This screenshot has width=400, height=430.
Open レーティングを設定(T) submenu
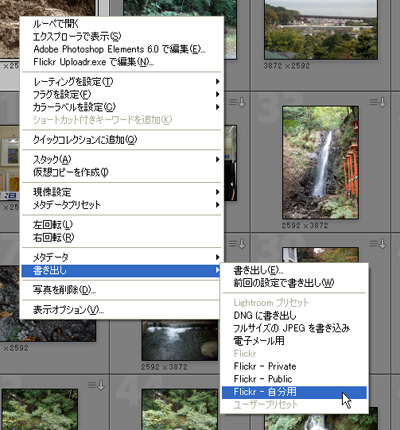click(x=122, y=81)
